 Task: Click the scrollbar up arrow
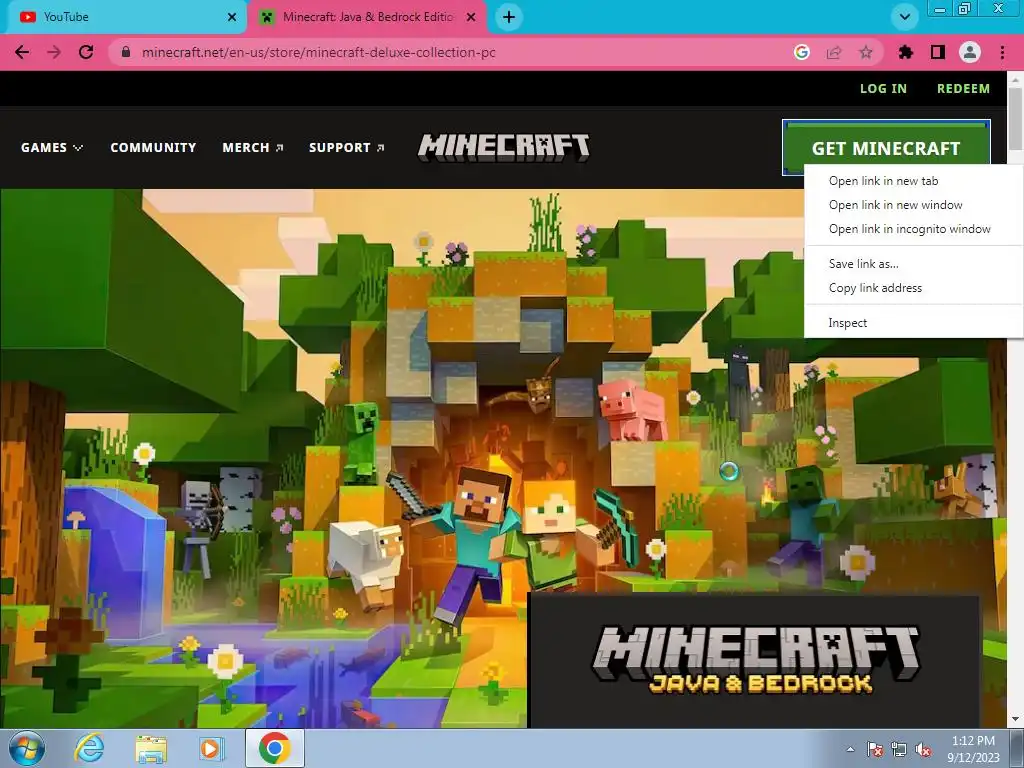1016,78
